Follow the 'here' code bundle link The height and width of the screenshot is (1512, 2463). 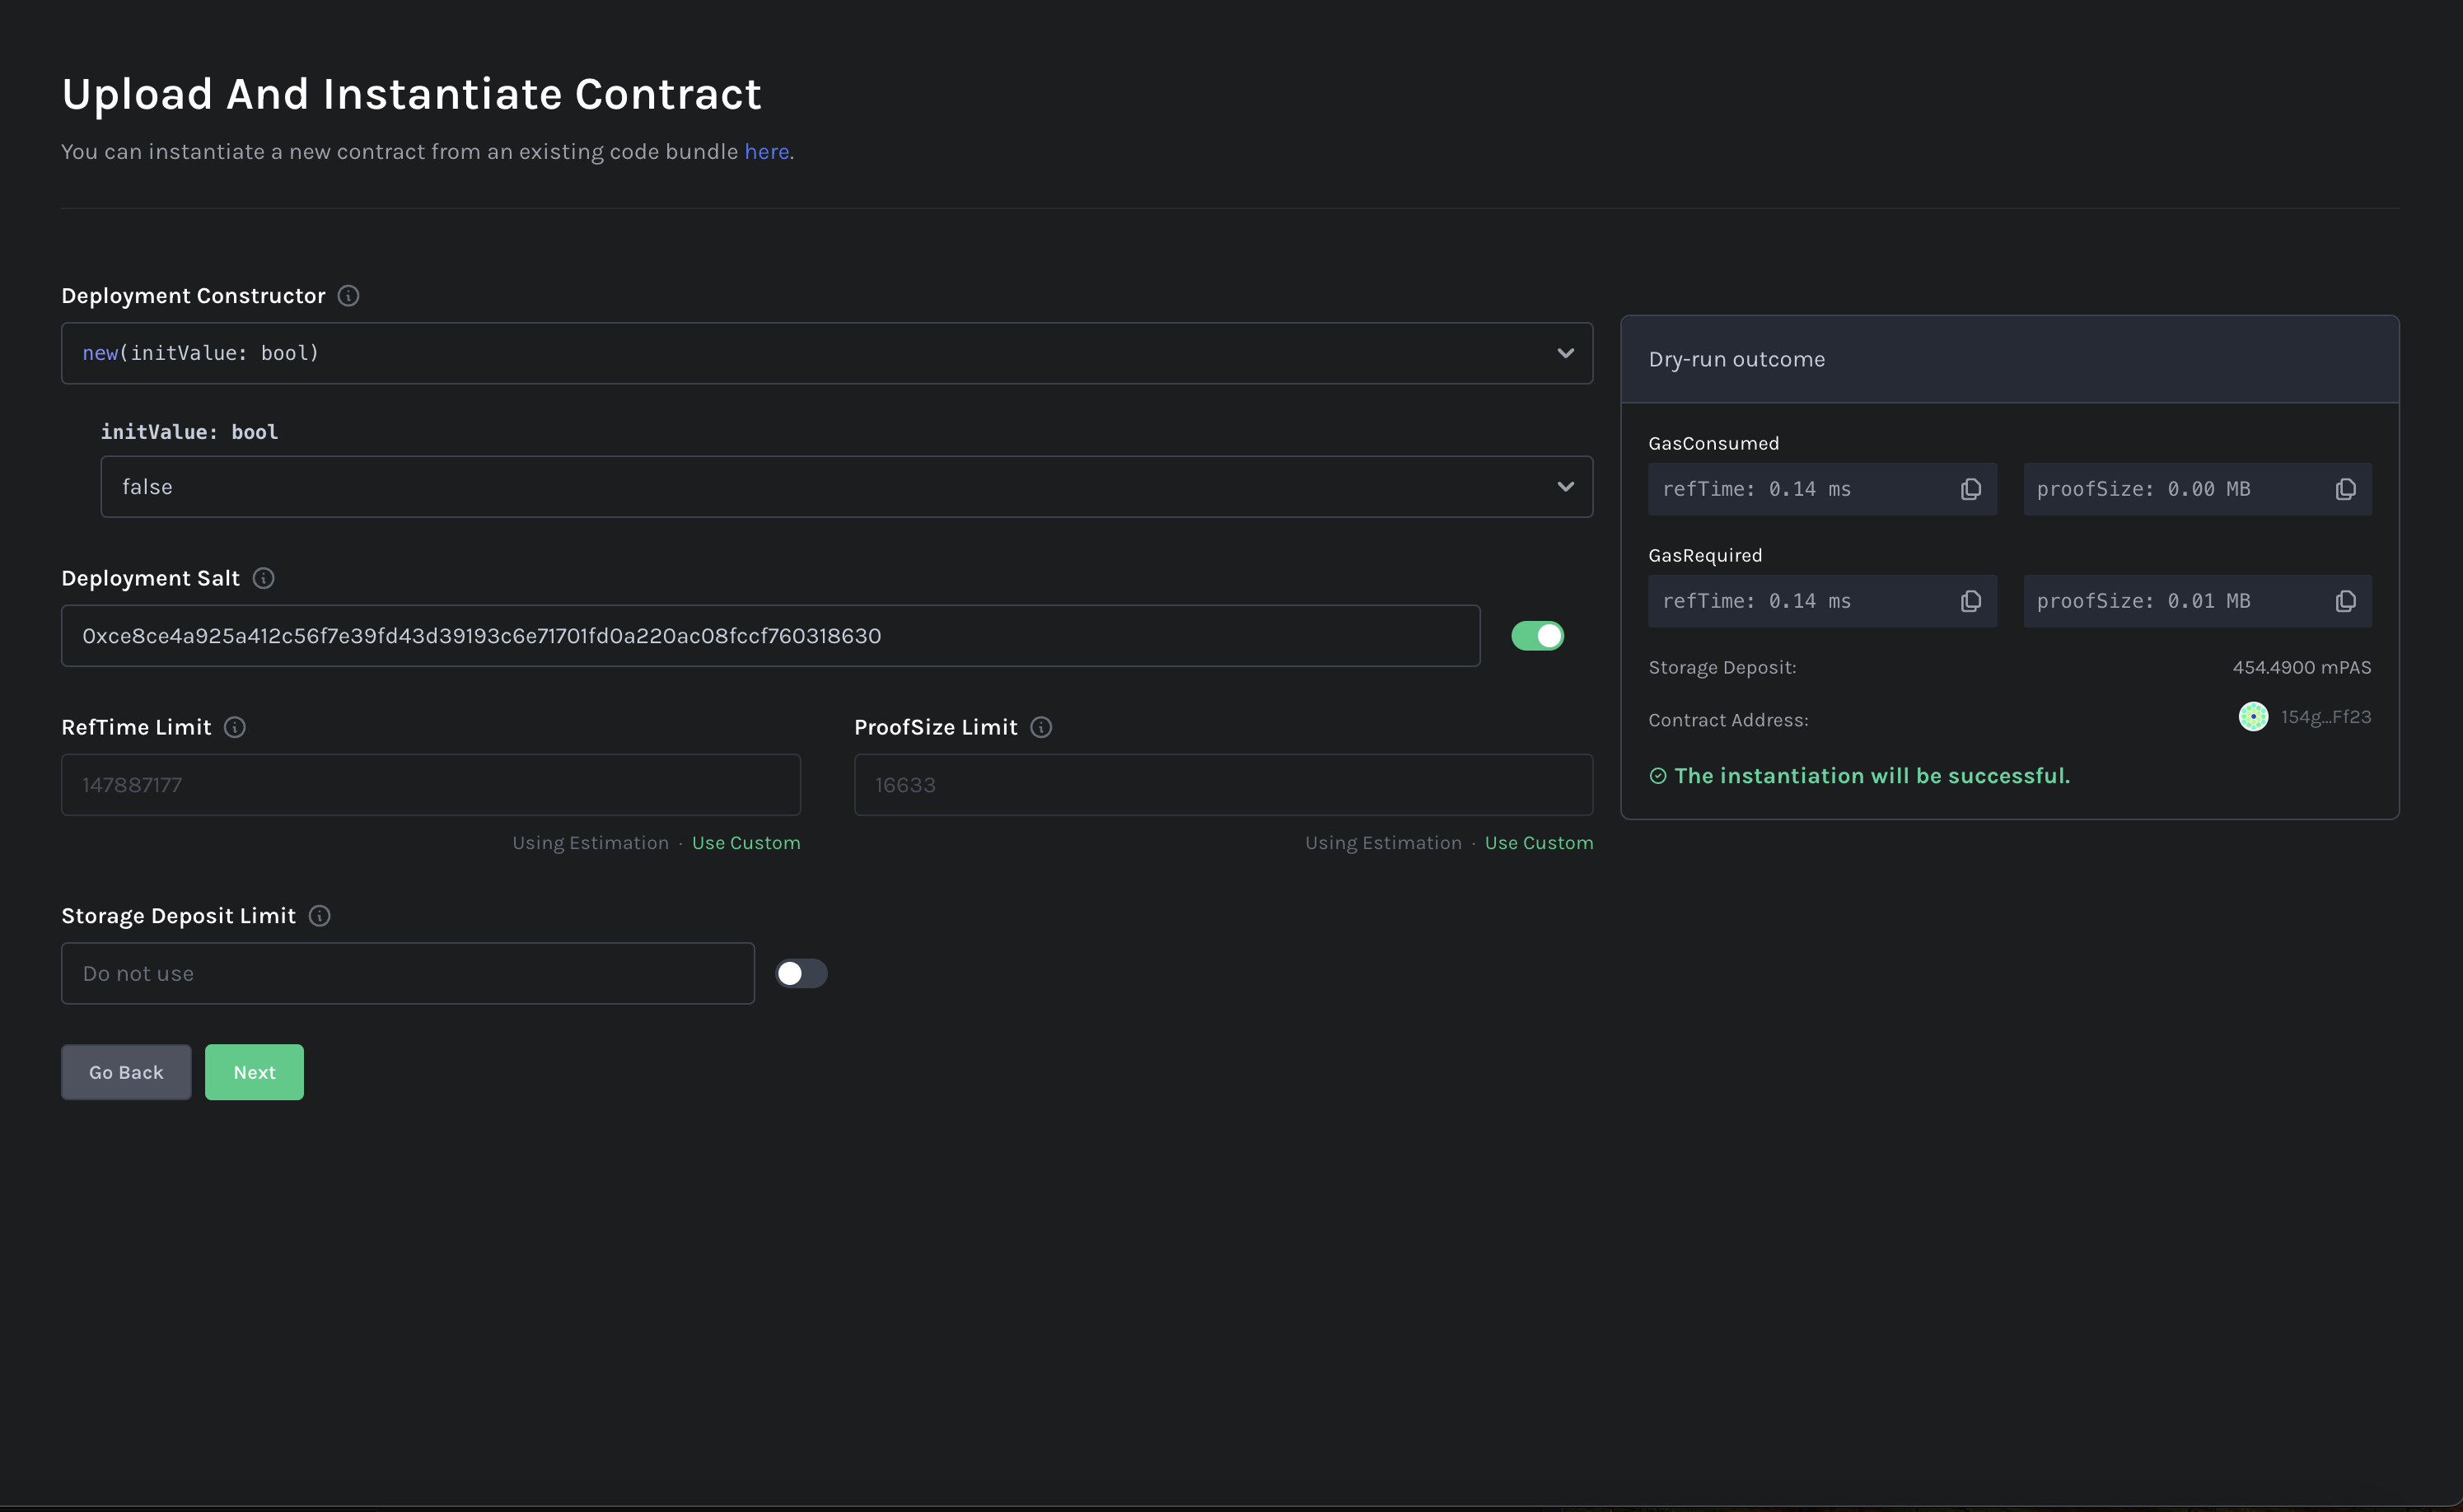pos(766,152)
